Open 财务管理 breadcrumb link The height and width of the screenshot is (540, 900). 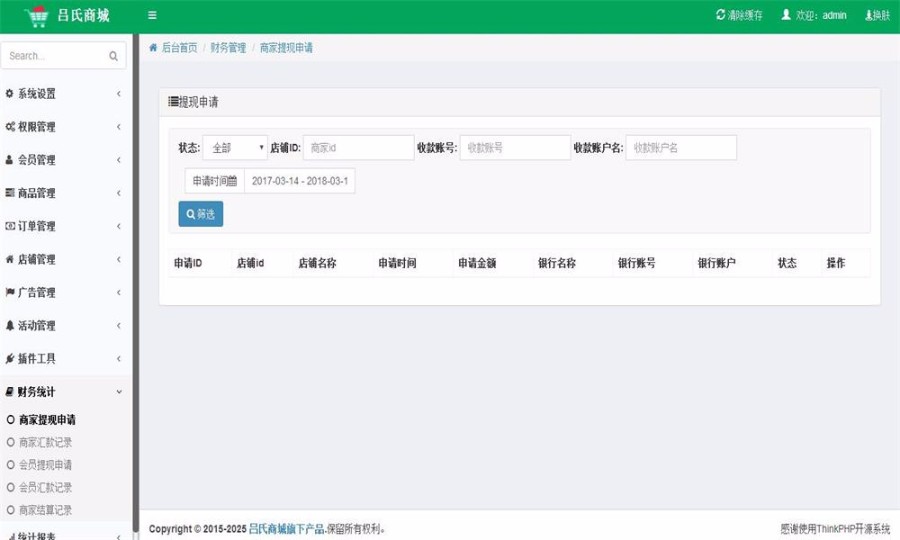tap(228, 48)
